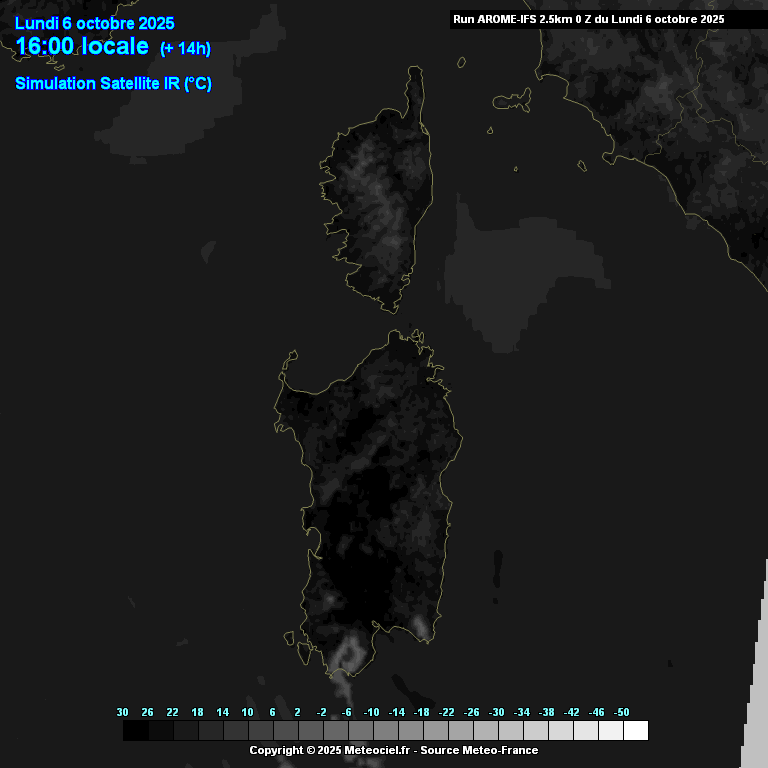The height and width of the screenshot is (768, 768).
Task: Click the legend swatch under label 14
Action: 210,731
